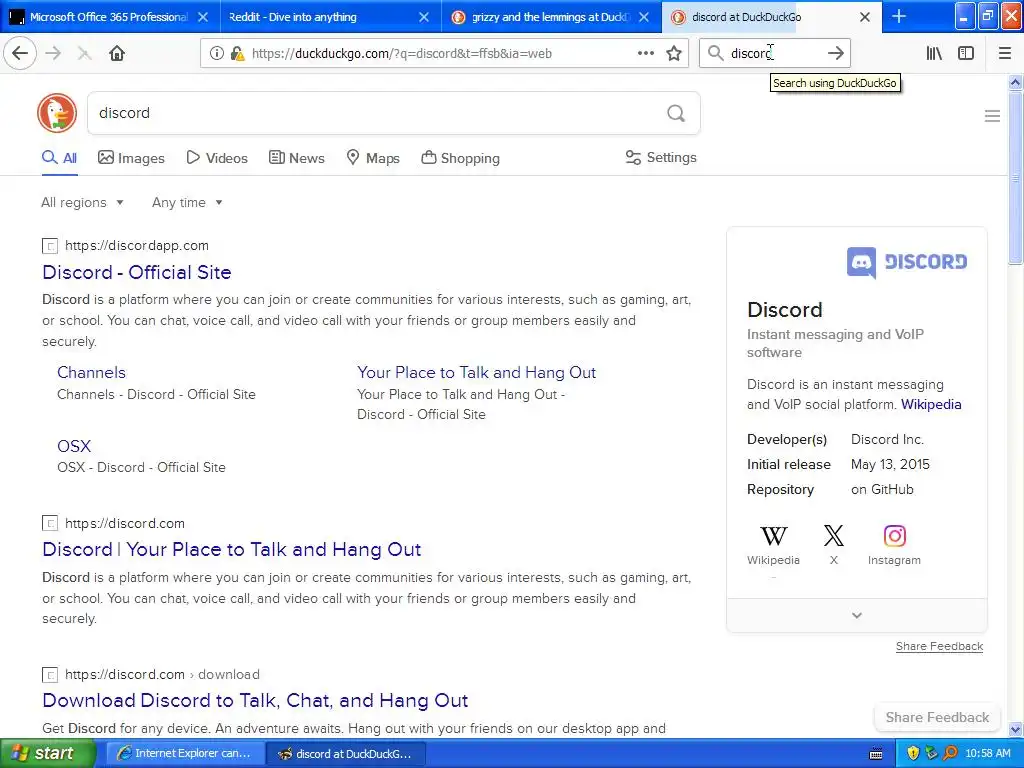Expand the All regions dropdown
This screenshot has height=768, width=1024.
tap(82, 202)
